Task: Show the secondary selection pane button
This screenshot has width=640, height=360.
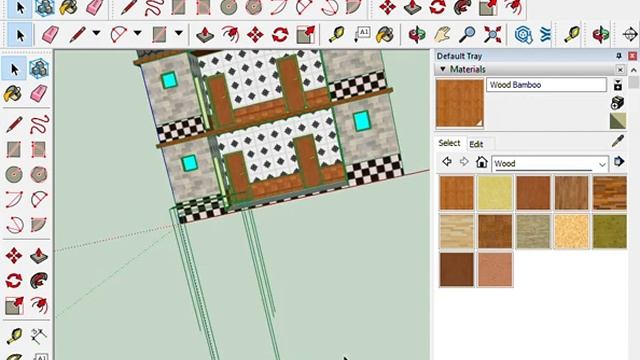Action: pos(618,85)
